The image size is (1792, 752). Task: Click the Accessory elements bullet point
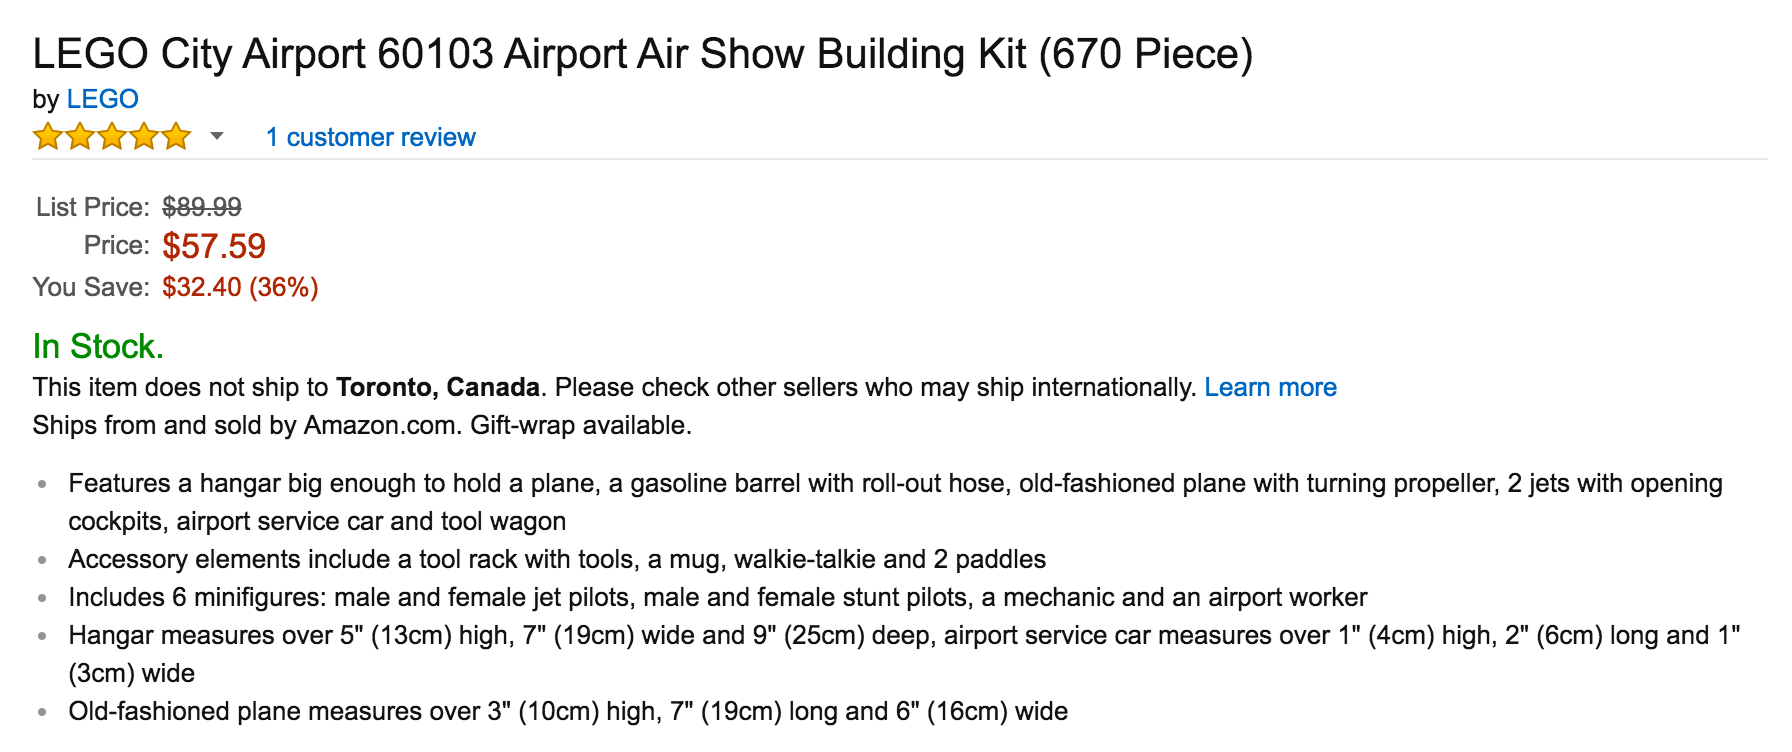pyautogui.click(x=557, y=559)
